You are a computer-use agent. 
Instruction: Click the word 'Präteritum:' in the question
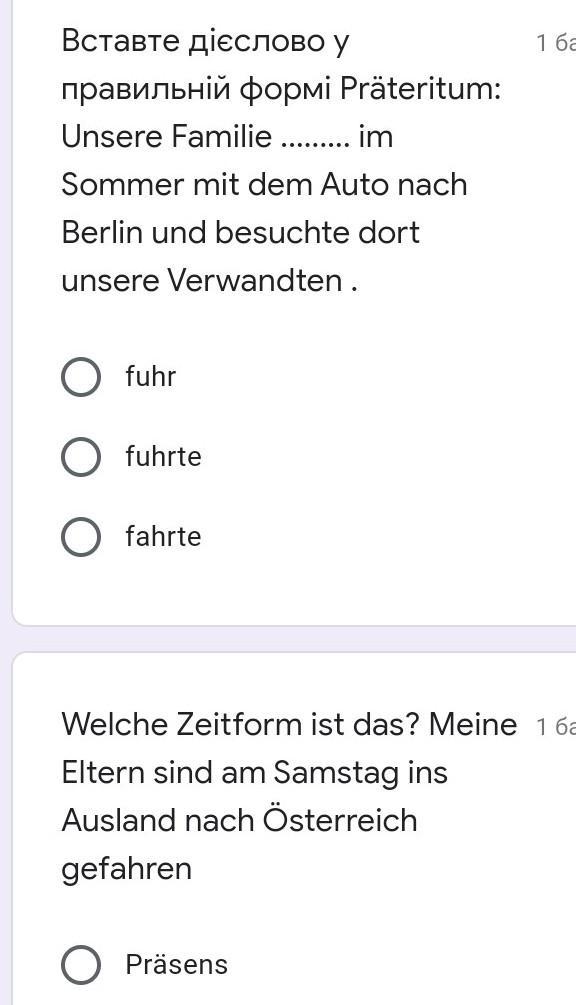coord(420,88)
